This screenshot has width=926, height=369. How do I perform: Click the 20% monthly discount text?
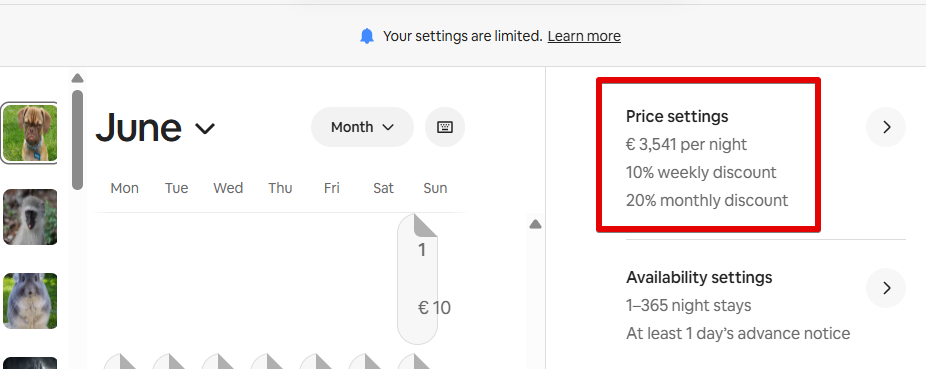(x=707, y=200)
